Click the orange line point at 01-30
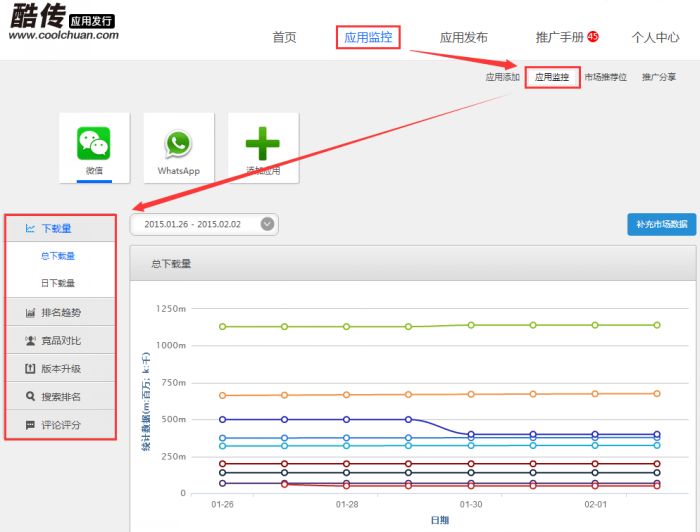Viewport: 700px width, 532px height. click(471, 394)
